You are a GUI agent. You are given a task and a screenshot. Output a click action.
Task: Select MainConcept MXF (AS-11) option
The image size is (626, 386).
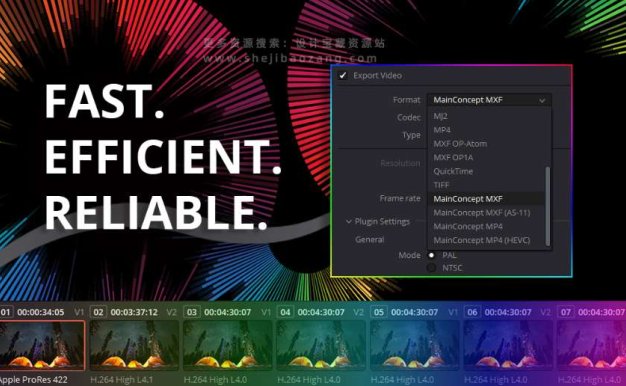482,213
